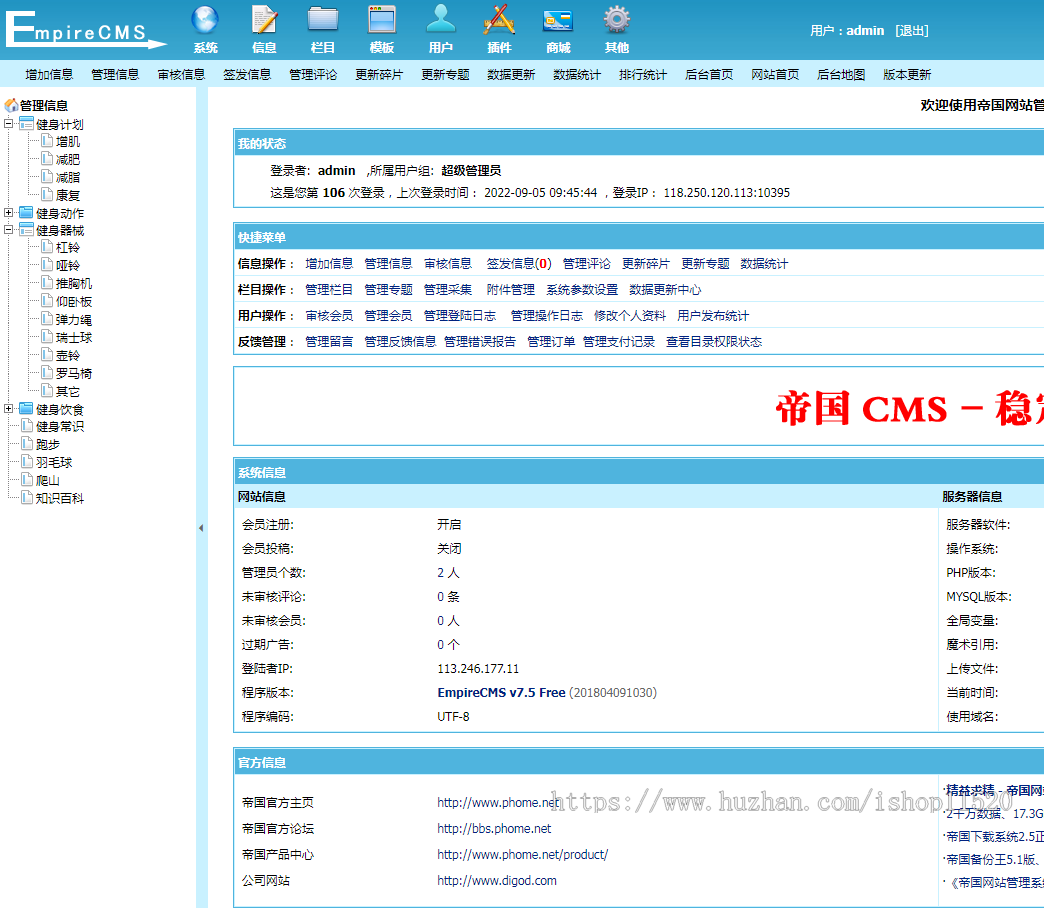Open the 其他 gear icon
Viewport: 1044px width, 908px height.
(617, 20)
